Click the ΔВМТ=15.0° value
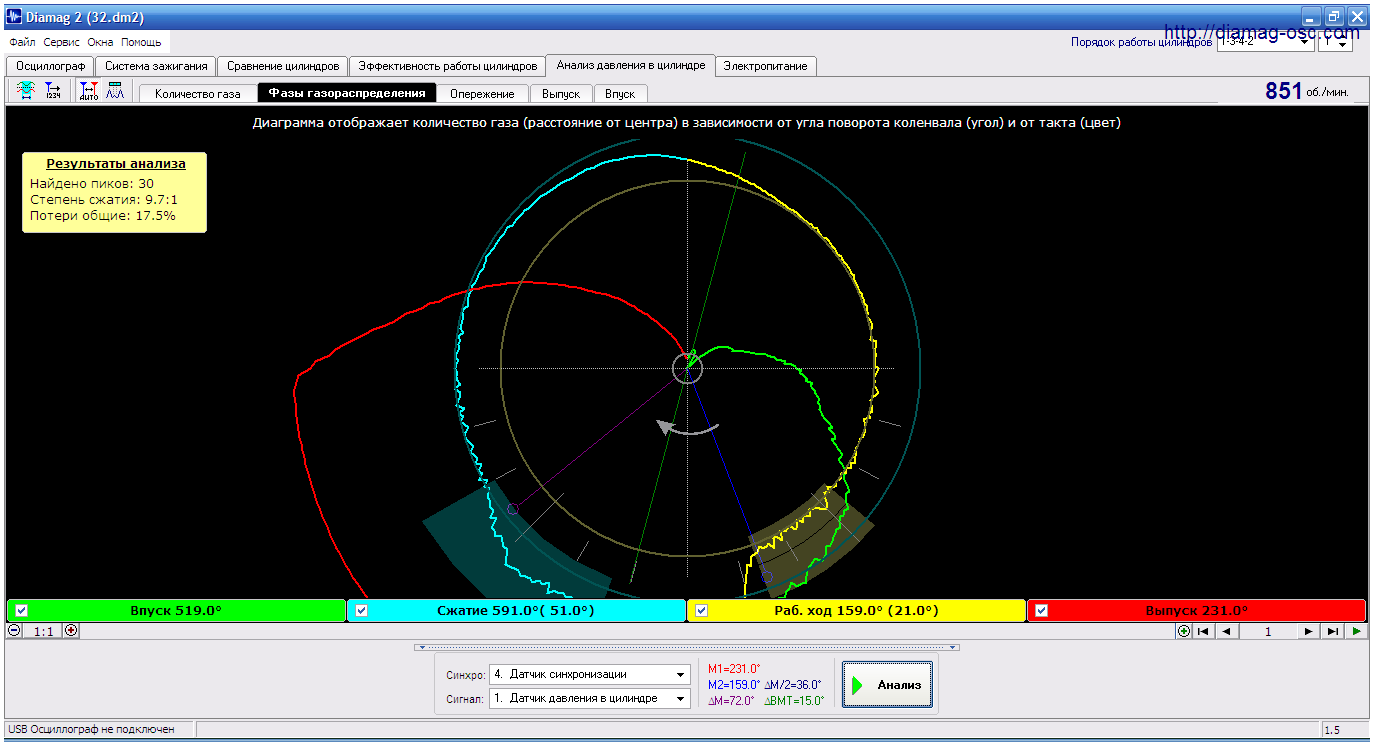Screen dimensions: 1374x742 coord(794,701)
